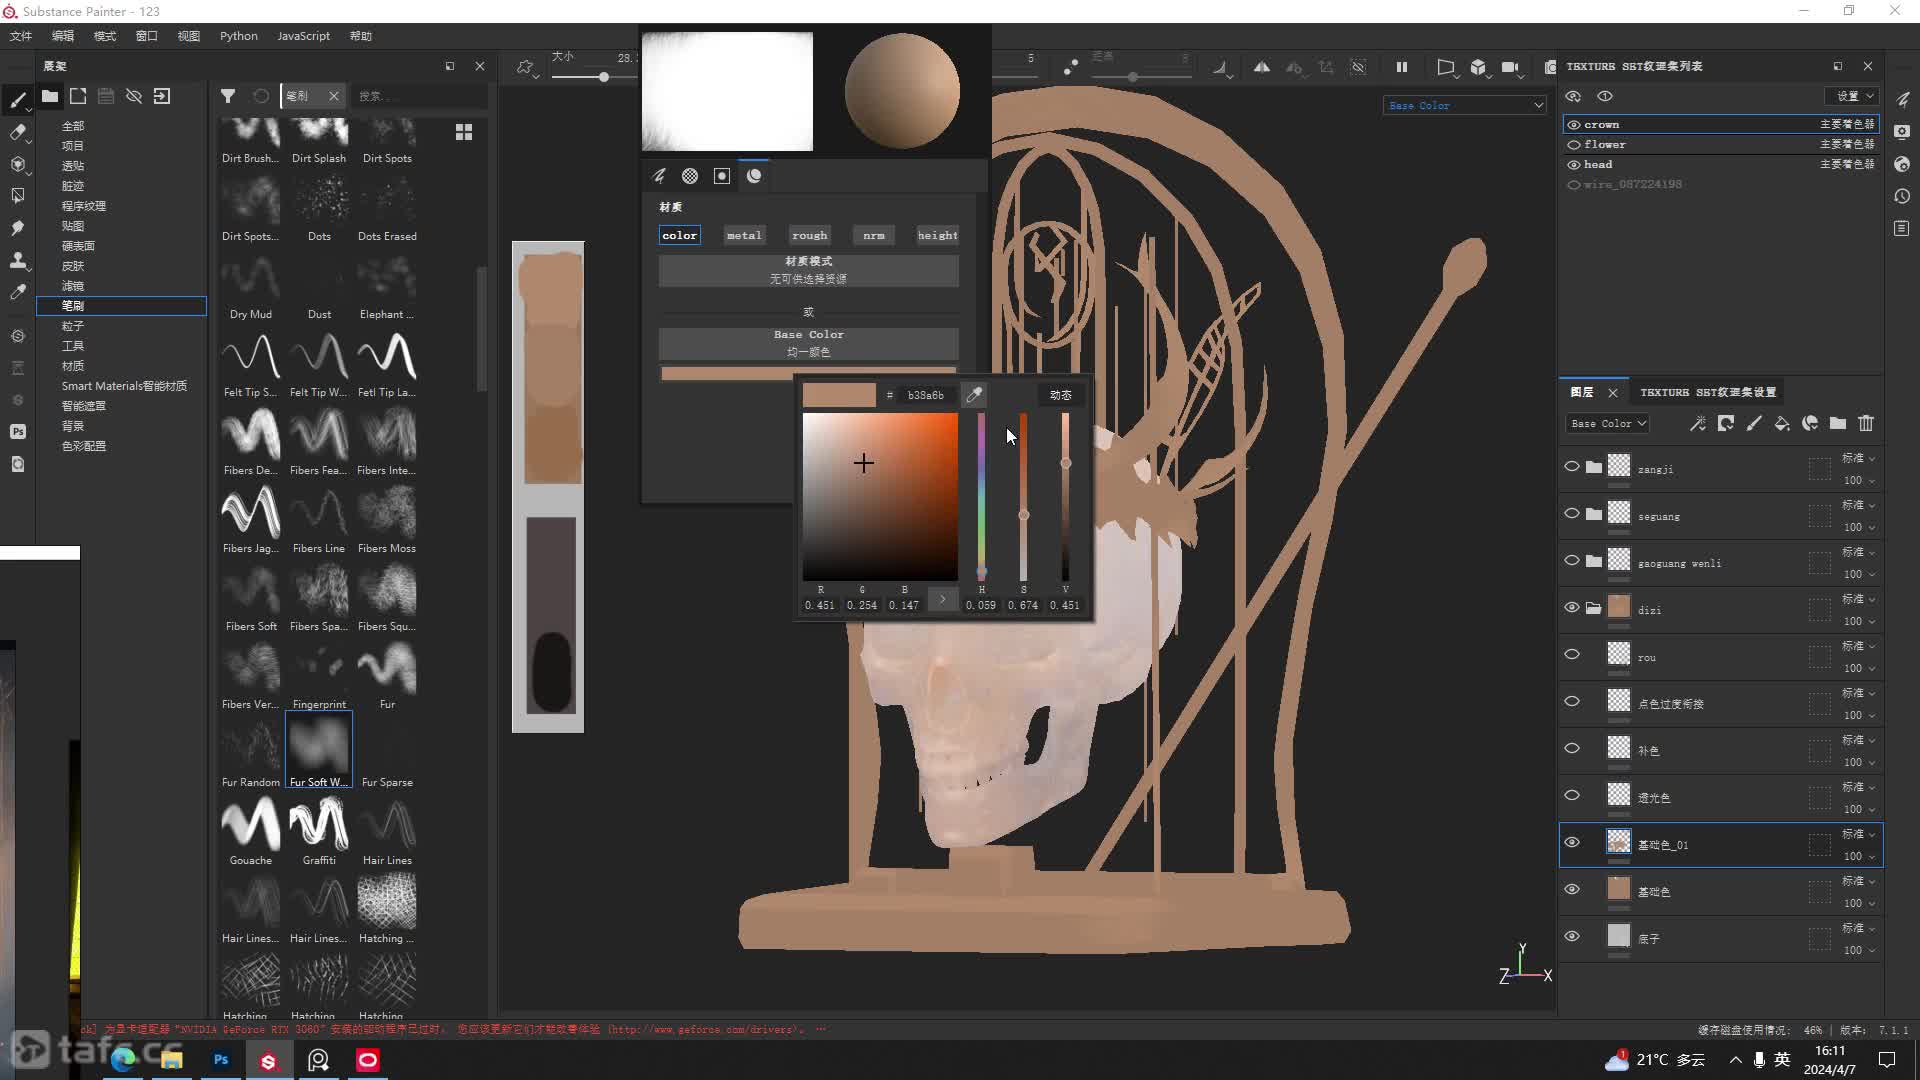Screen dimensions: 1920x1080
Task: Open the brush properties tab icon
Action: [659, 176]
